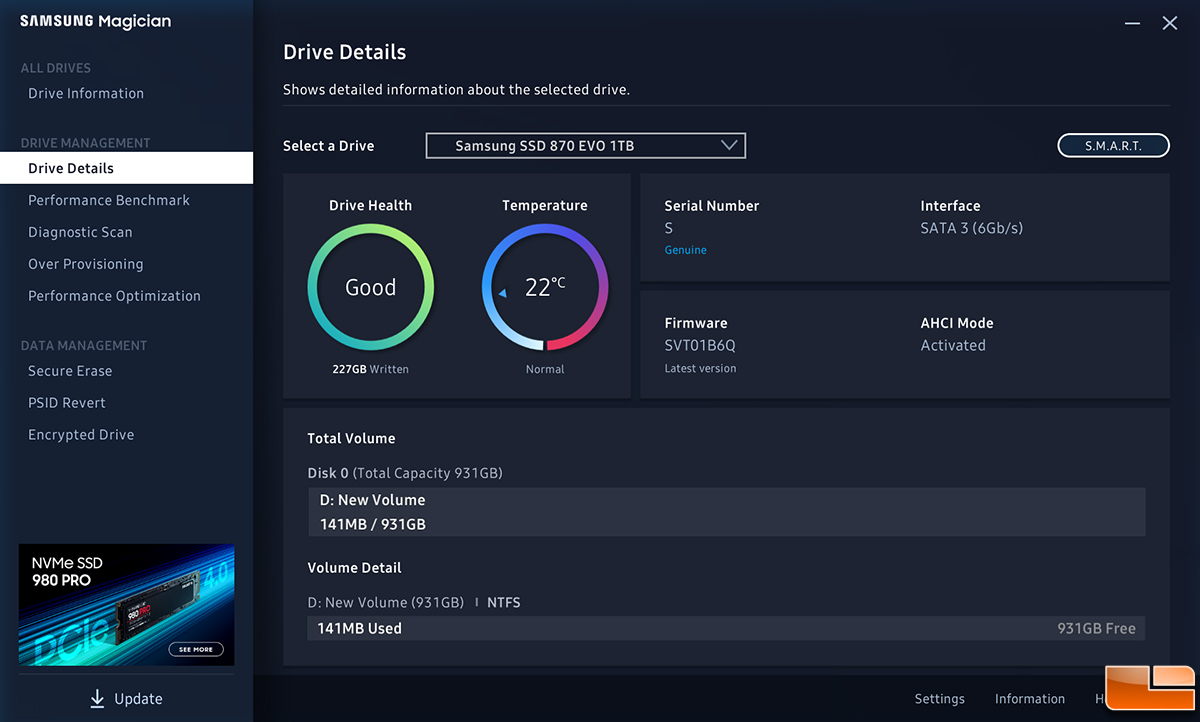This screenshot has height=722, width=1200.
Task: Click the Temperature 22°C gauge
Action: pyautogui.click(x=545, y=287)
